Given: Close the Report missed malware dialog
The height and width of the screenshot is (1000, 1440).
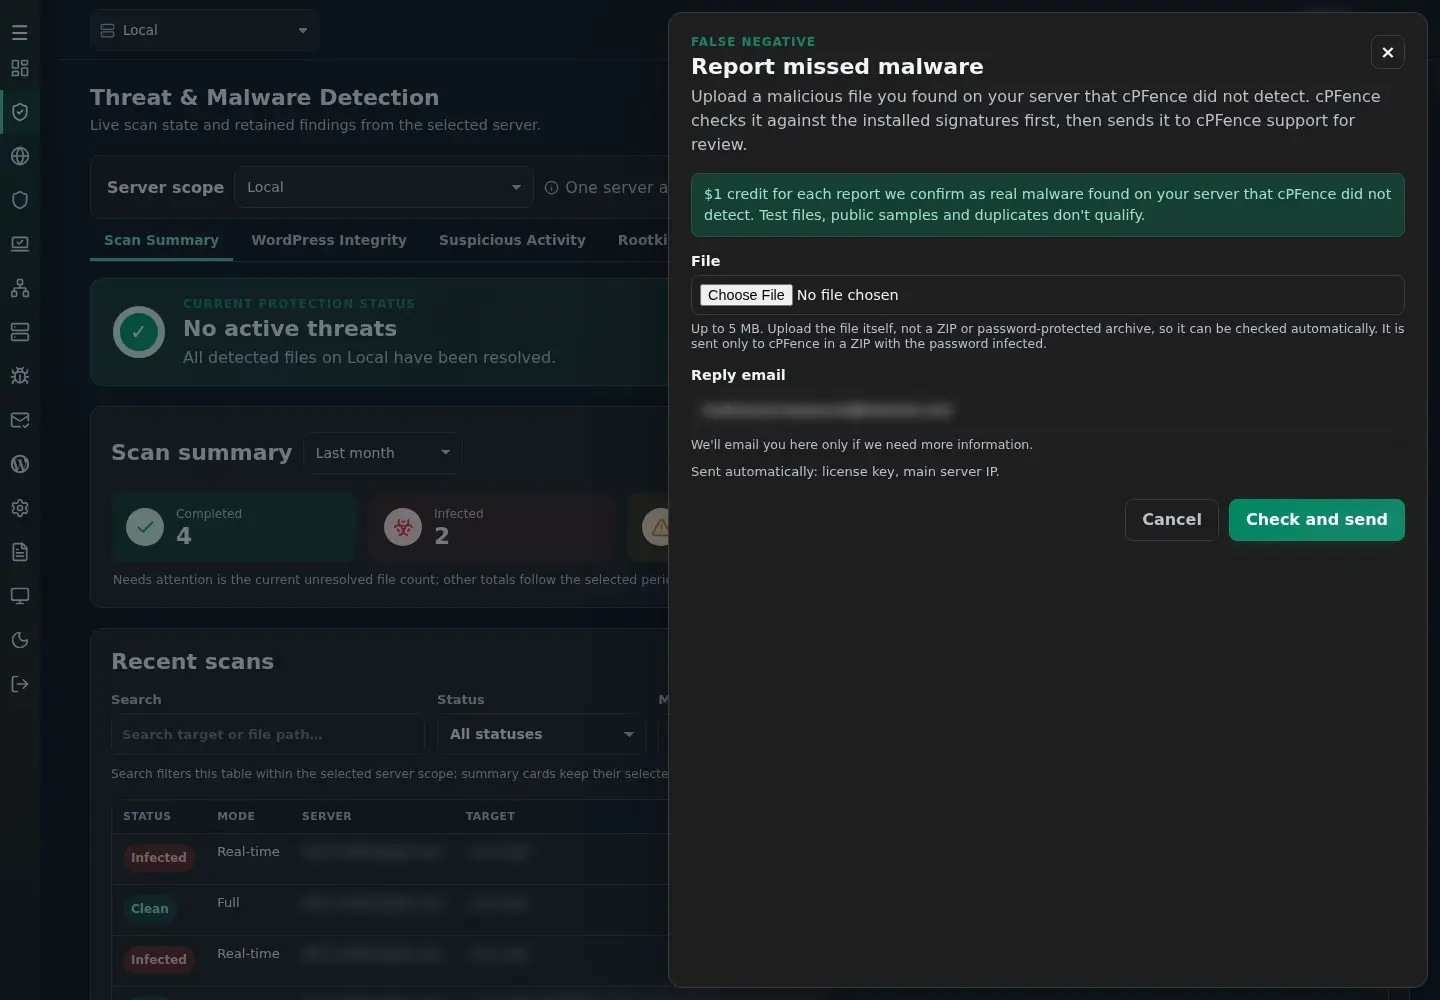Looking at the screenshot, I should pos(1388,52).
